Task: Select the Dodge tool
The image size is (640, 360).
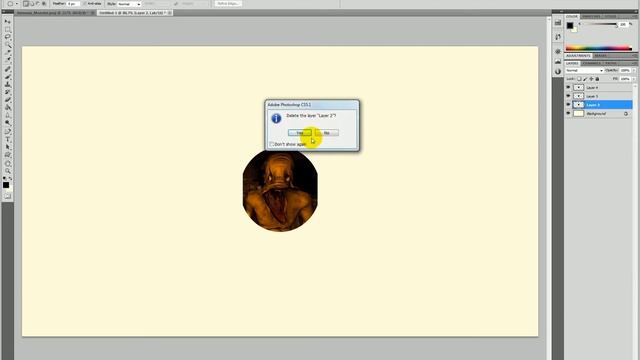Action: click(7, 123)
